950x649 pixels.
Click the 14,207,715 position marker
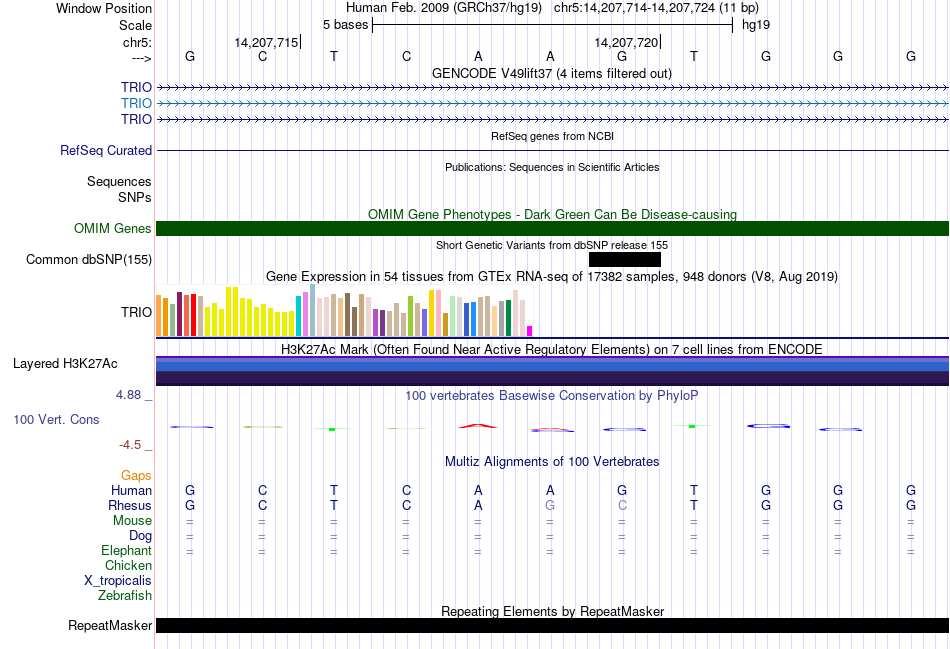(267, 42)
